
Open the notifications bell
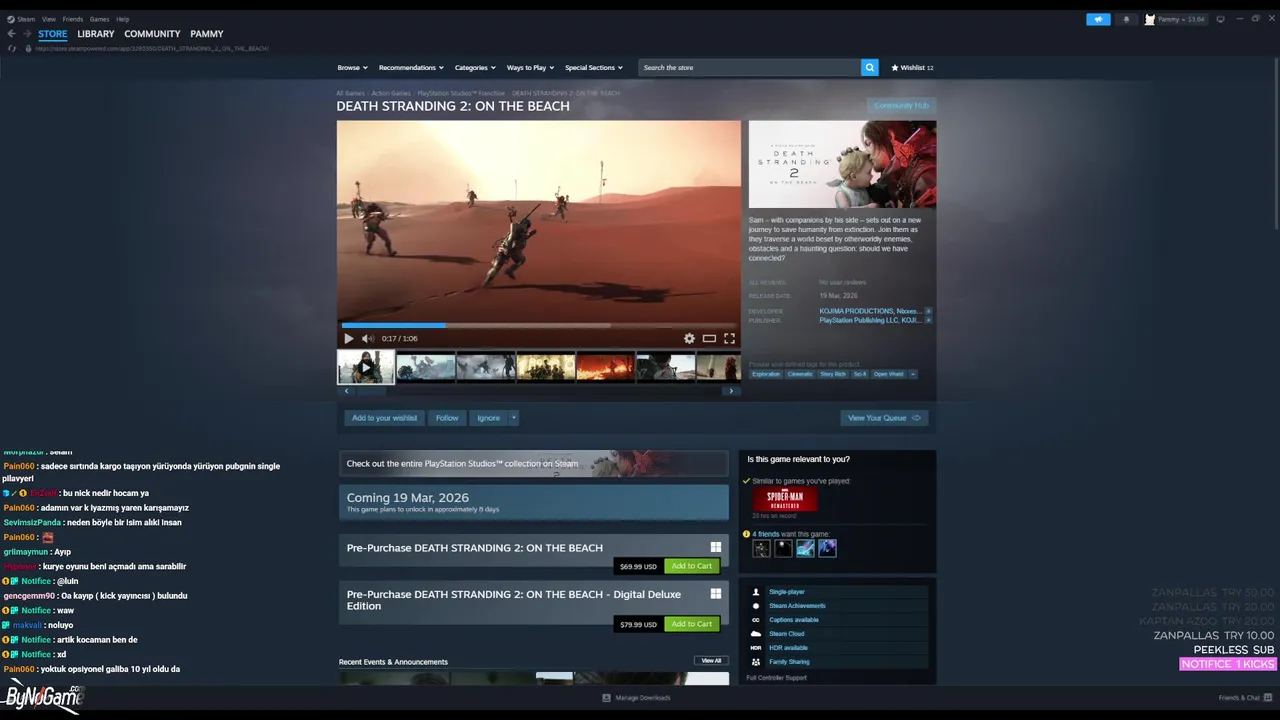tap(1126, 19)
